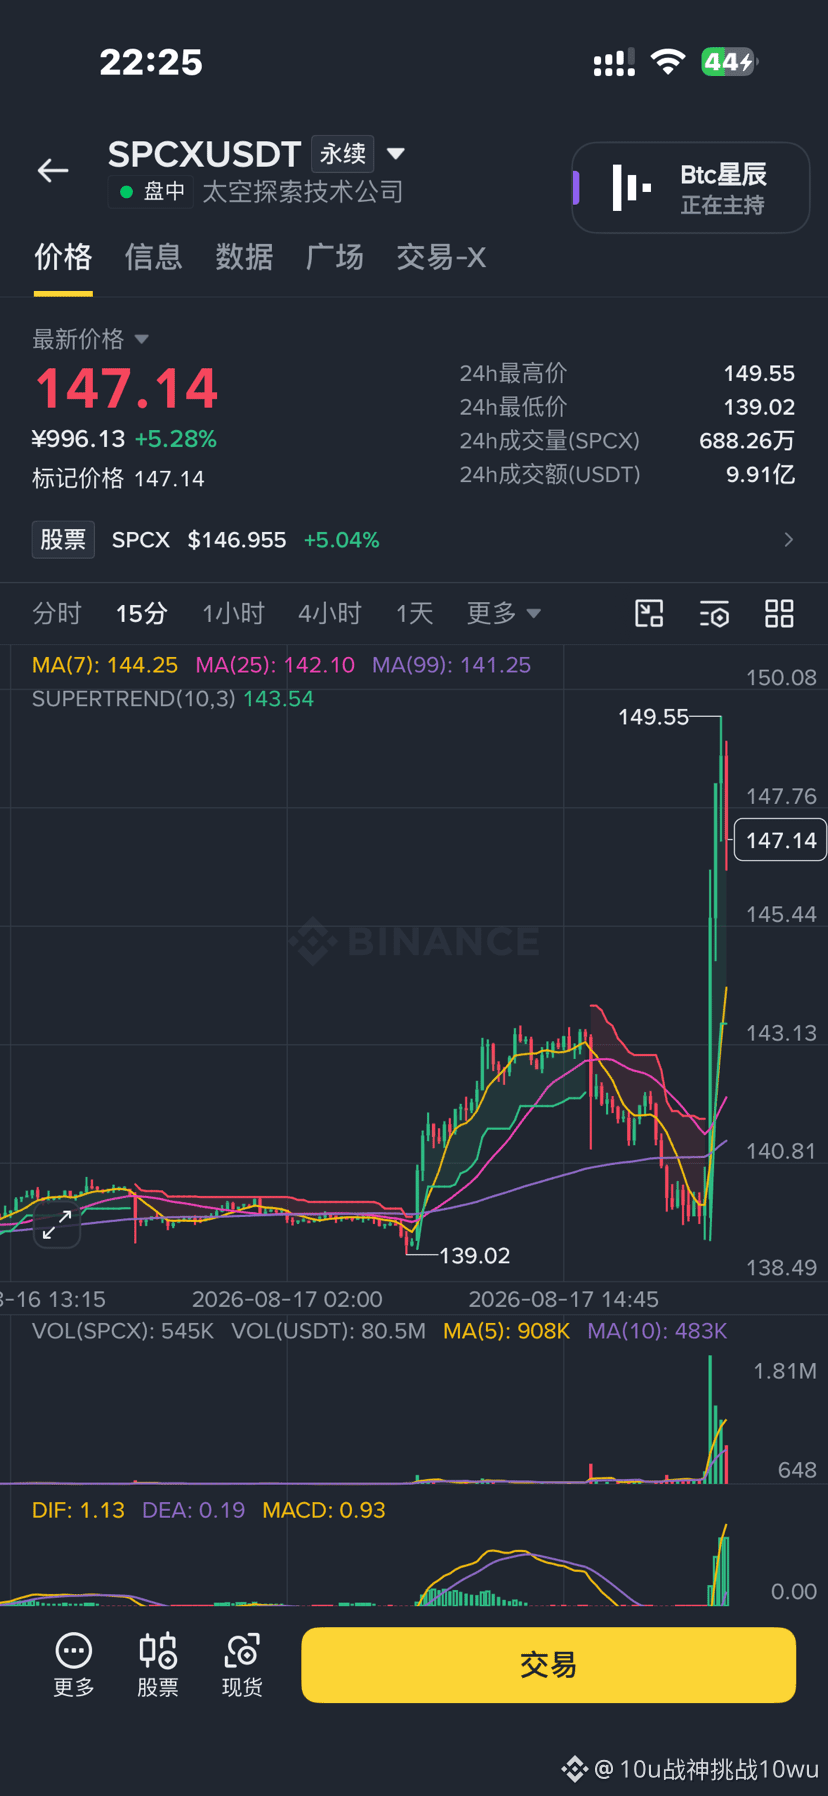The height and width of the screenshot is (1796, 828).
Task: Open the chart grid layout icon
Action: (x=779, y=613)
